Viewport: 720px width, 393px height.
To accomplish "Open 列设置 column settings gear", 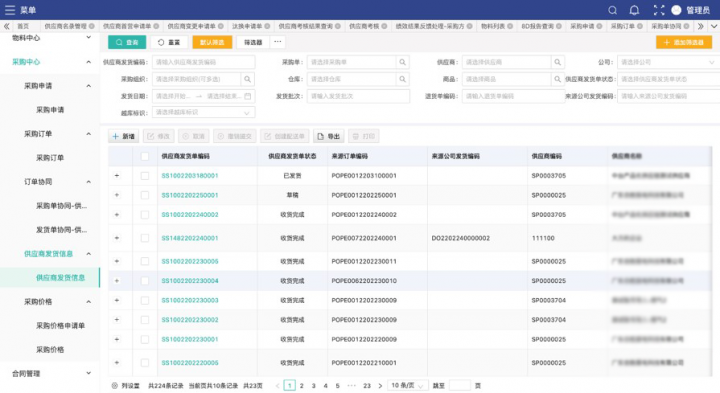I will tap(115, 386).
